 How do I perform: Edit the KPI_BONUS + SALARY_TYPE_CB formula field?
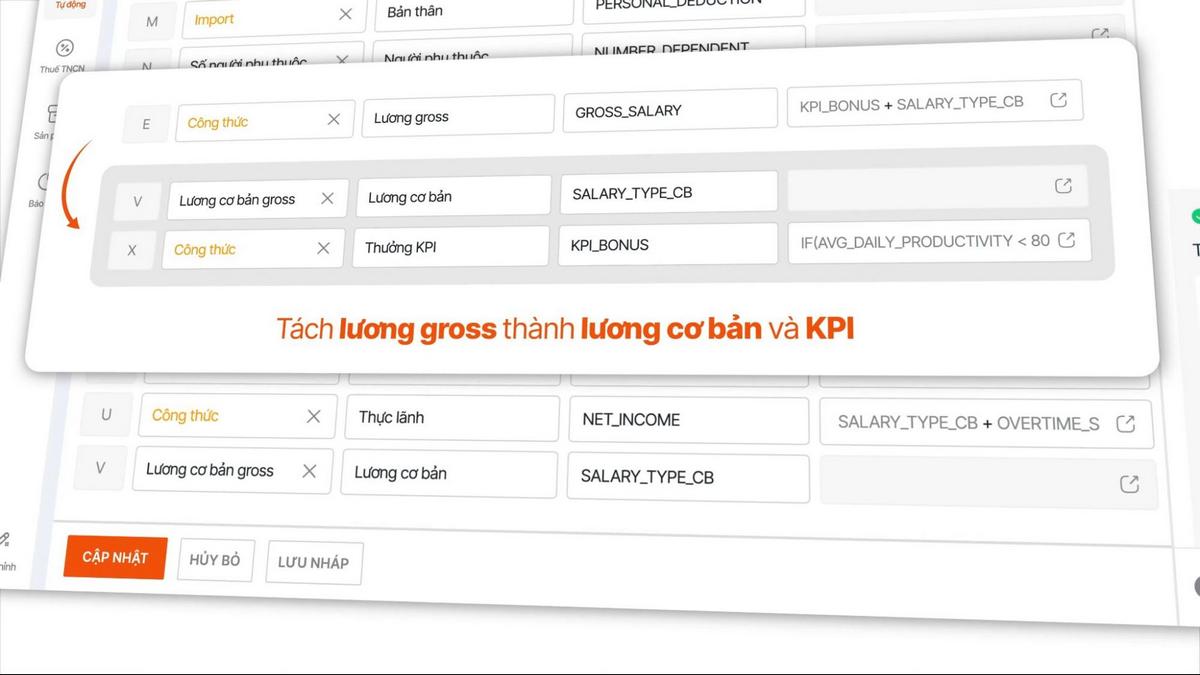(935, 101)
